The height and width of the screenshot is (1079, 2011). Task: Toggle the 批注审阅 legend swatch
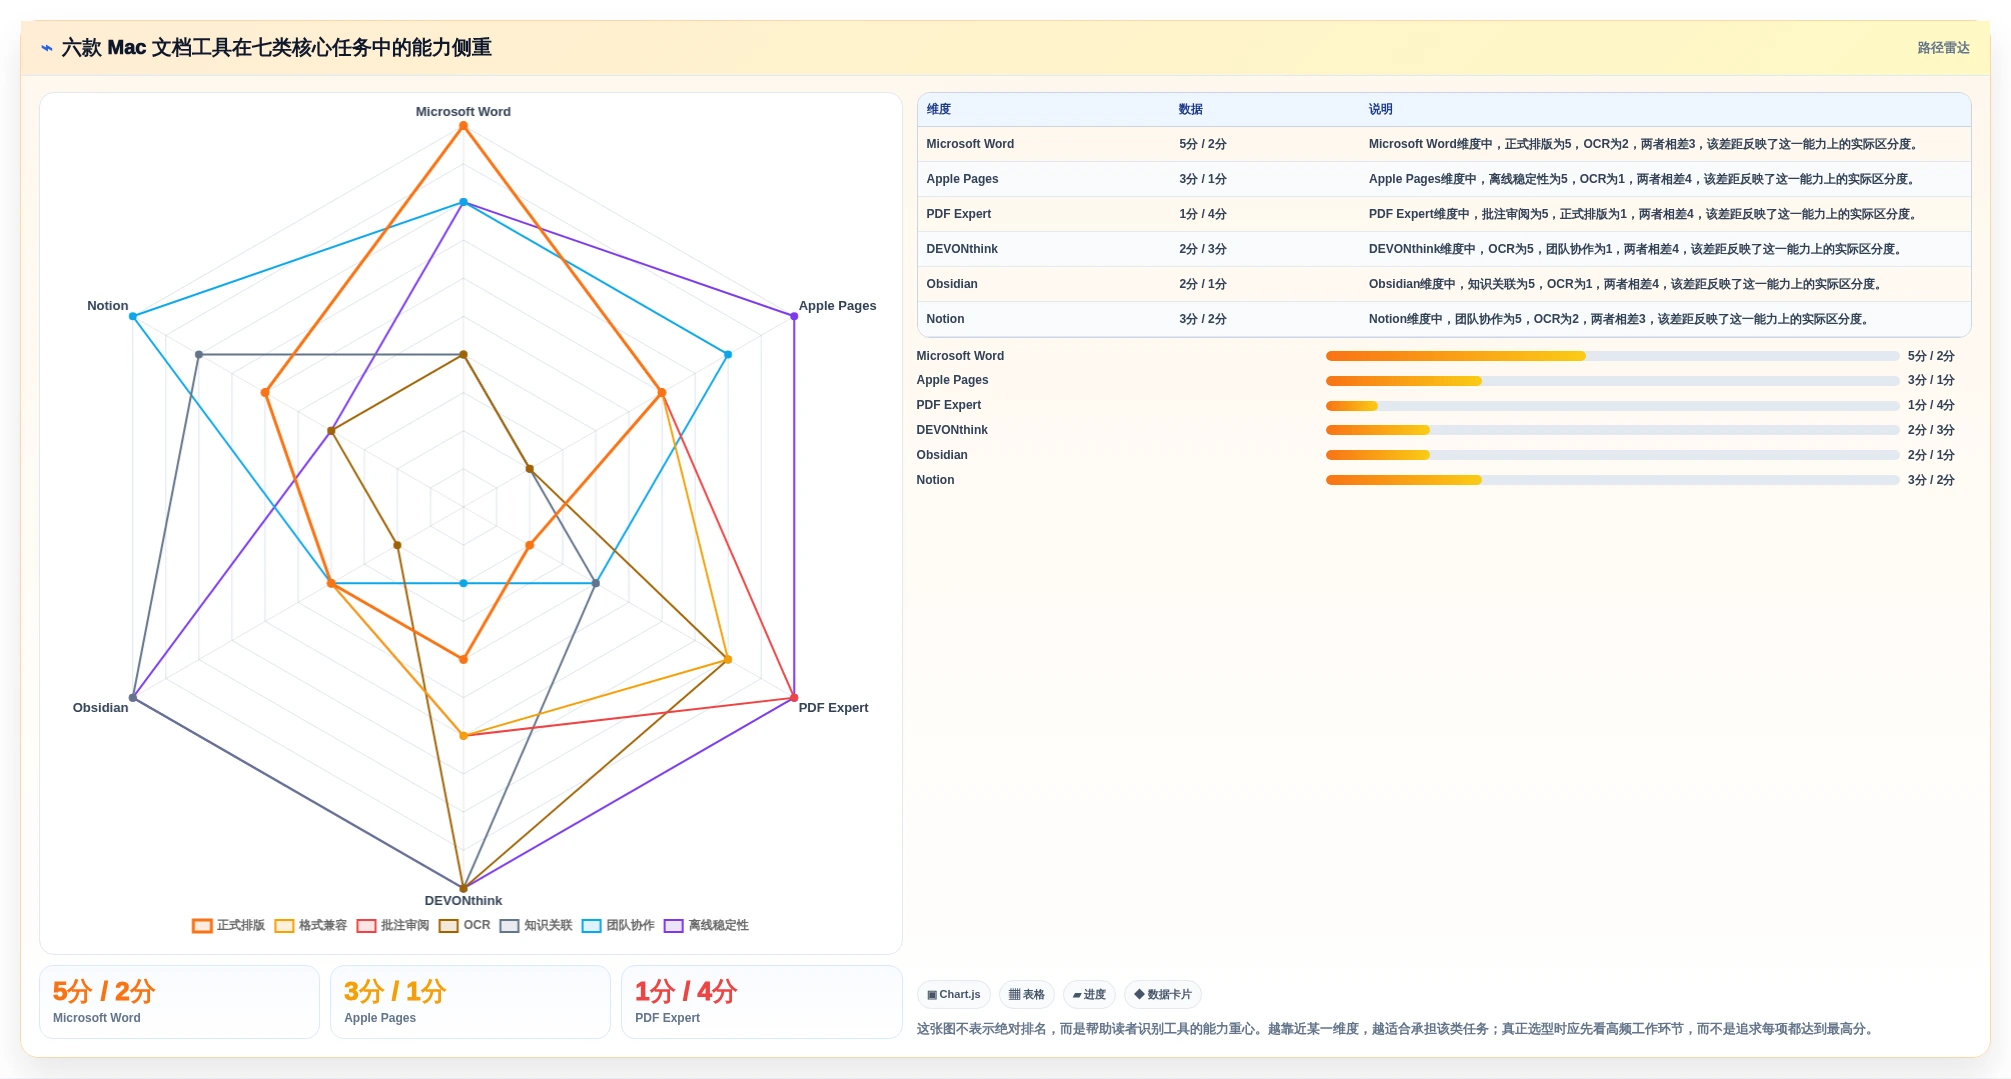366,925
